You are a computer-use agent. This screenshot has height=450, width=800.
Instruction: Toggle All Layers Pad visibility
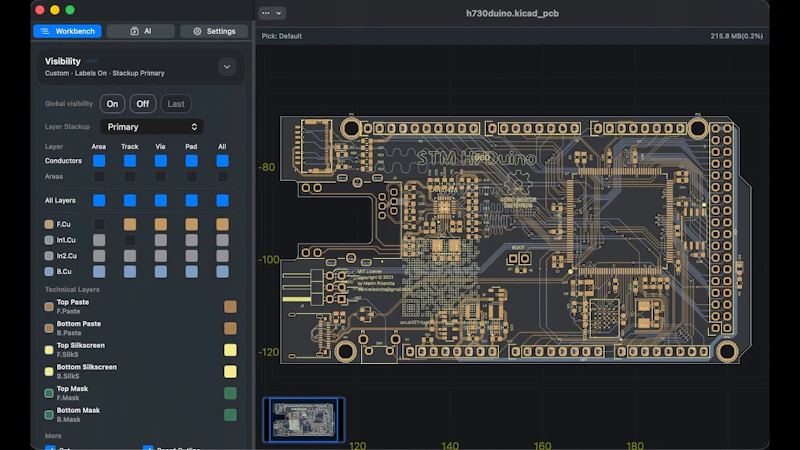pos(191,201)
